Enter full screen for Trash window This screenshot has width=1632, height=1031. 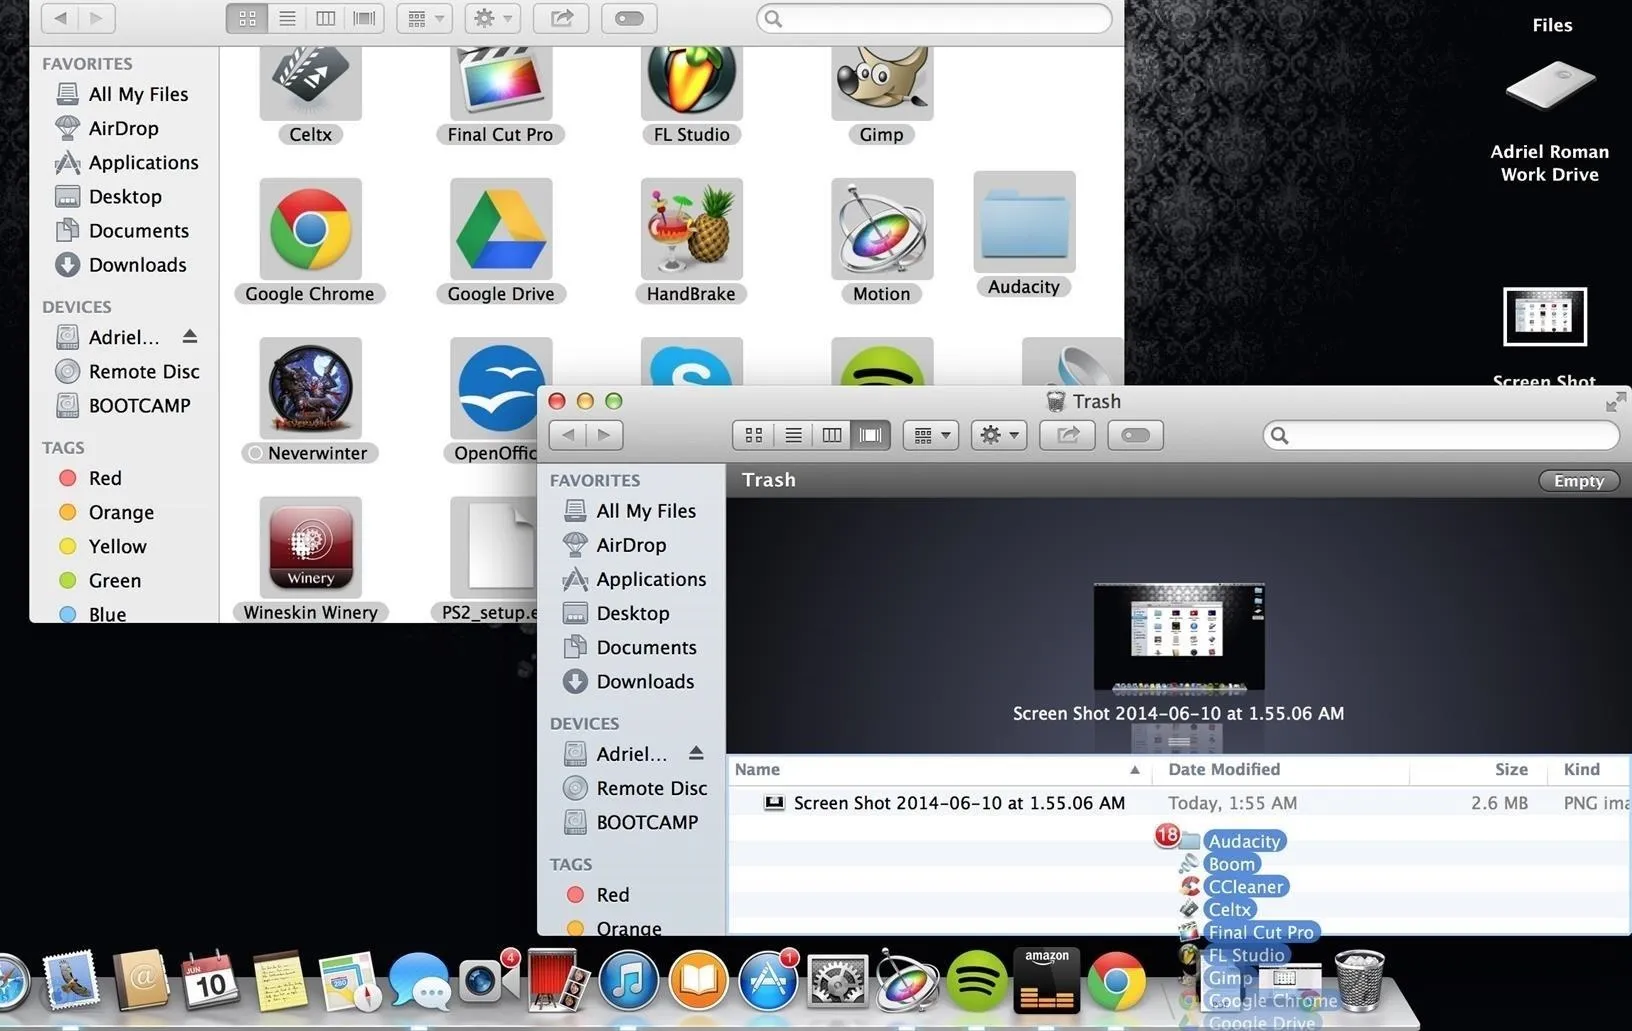(1615, 402)
